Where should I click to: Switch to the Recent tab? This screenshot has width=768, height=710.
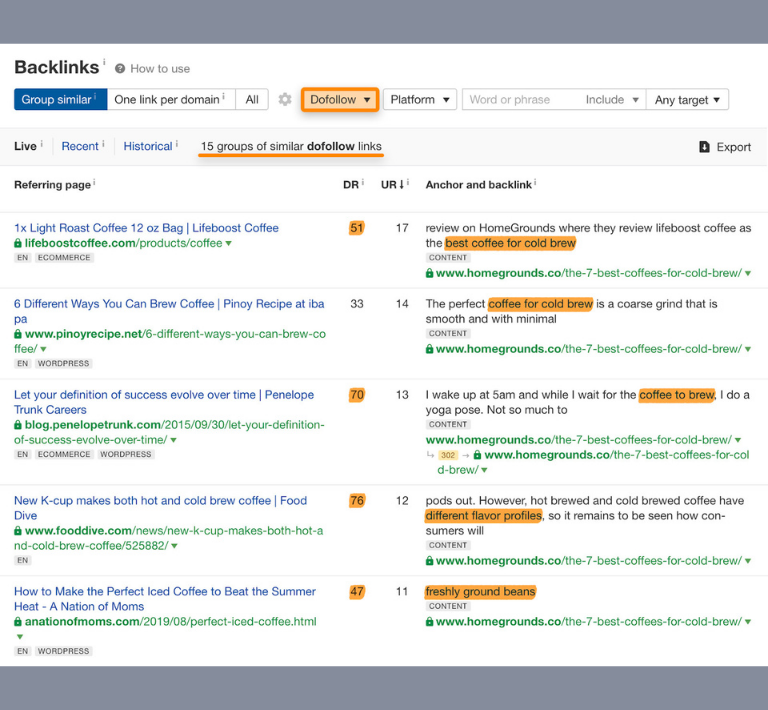click(80, 147)
